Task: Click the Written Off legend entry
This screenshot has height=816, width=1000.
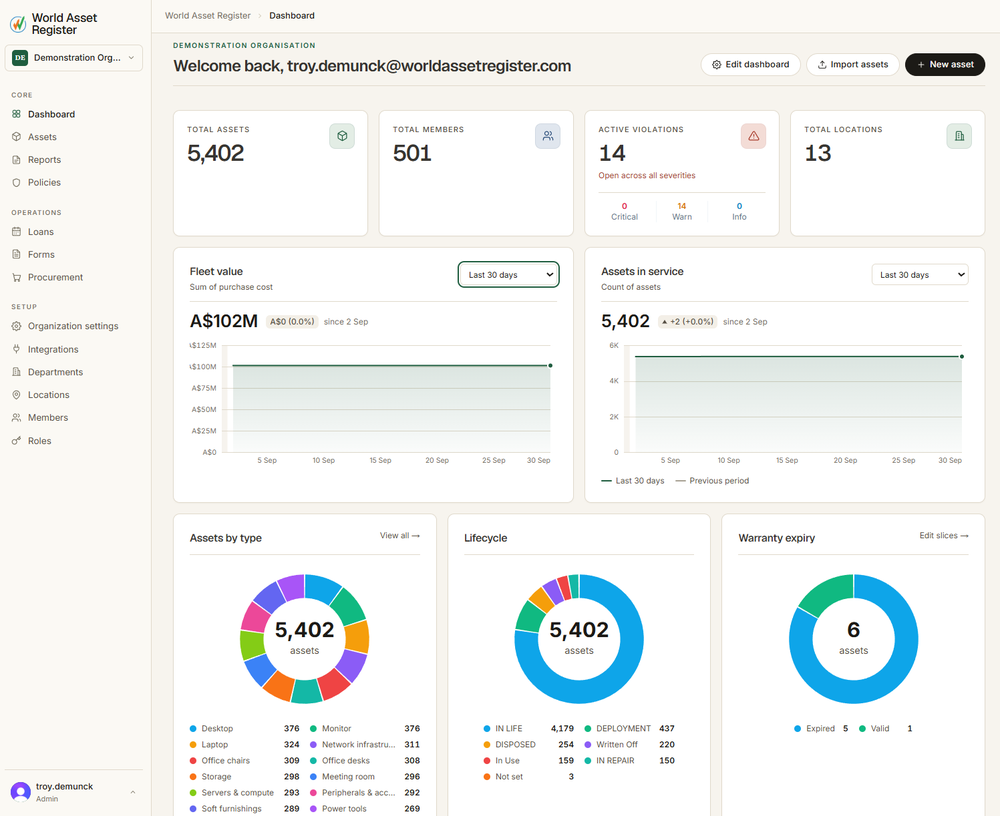Action: click(630, 745)
